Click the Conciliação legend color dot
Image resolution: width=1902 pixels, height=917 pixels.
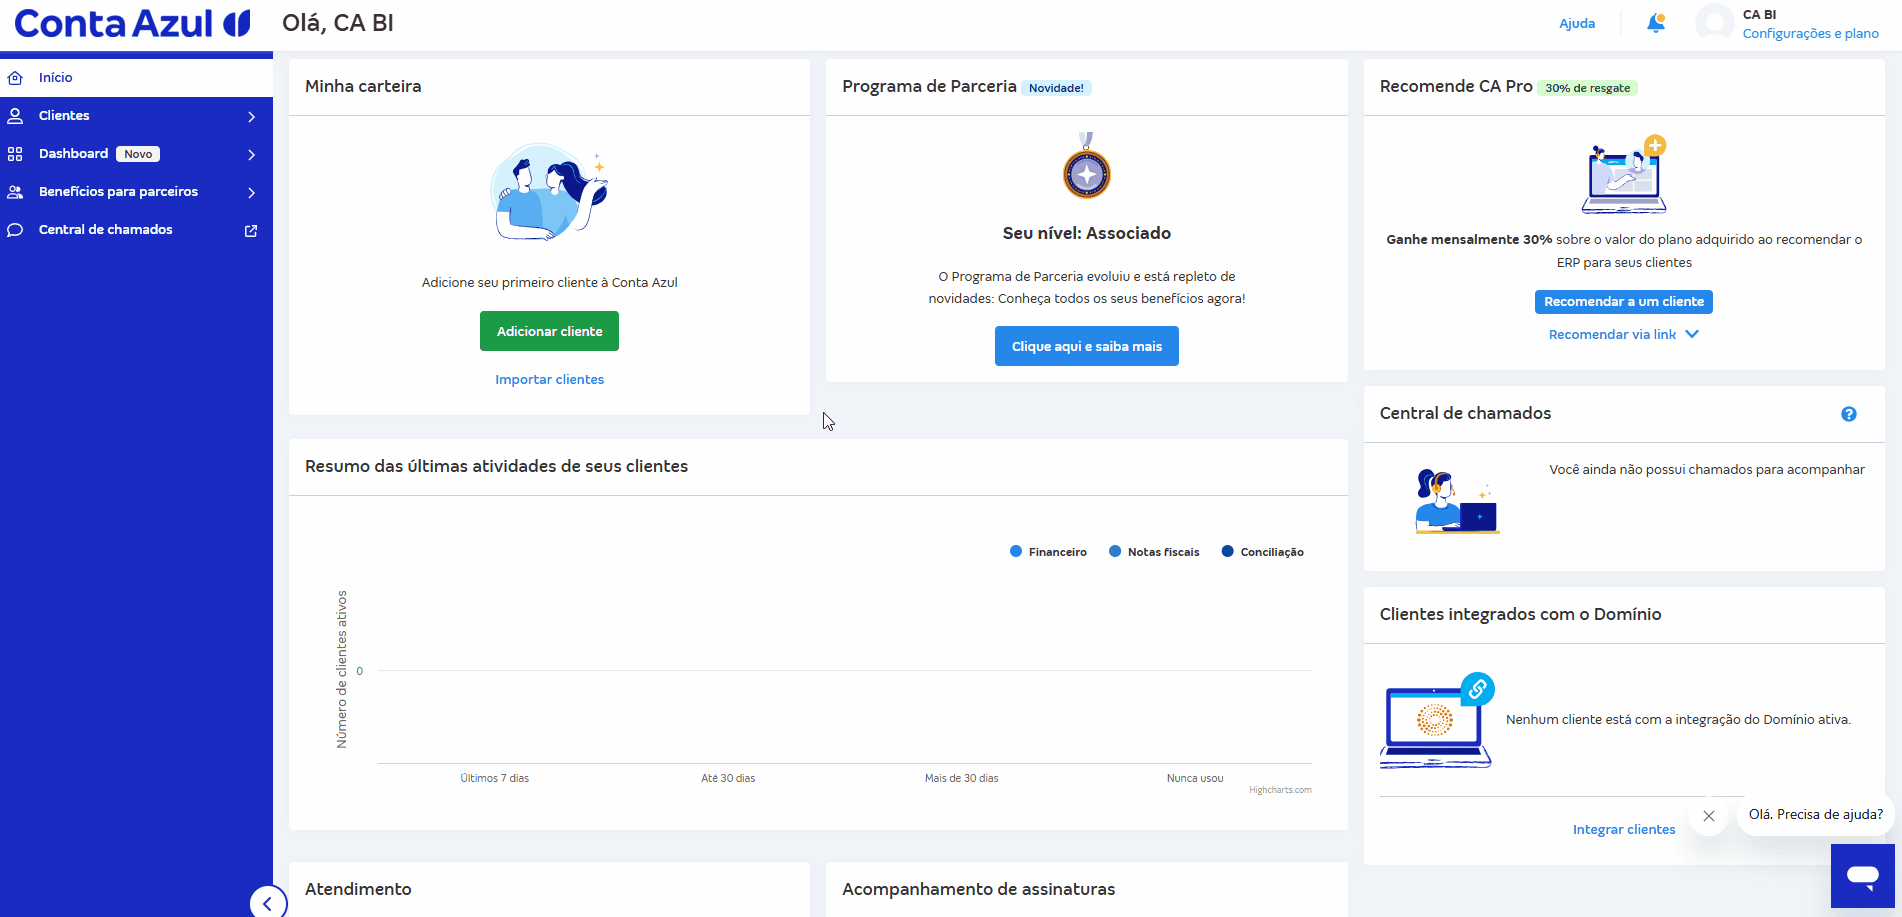click(x=1228, y=551)
